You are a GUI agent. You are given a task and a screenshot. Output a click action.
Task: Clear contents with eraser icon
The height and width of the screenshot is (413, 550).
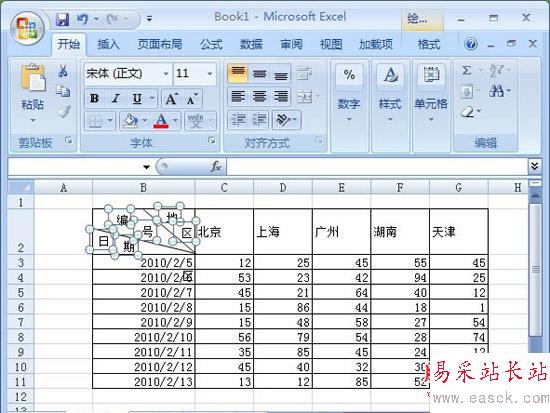(x=468, y=112)
